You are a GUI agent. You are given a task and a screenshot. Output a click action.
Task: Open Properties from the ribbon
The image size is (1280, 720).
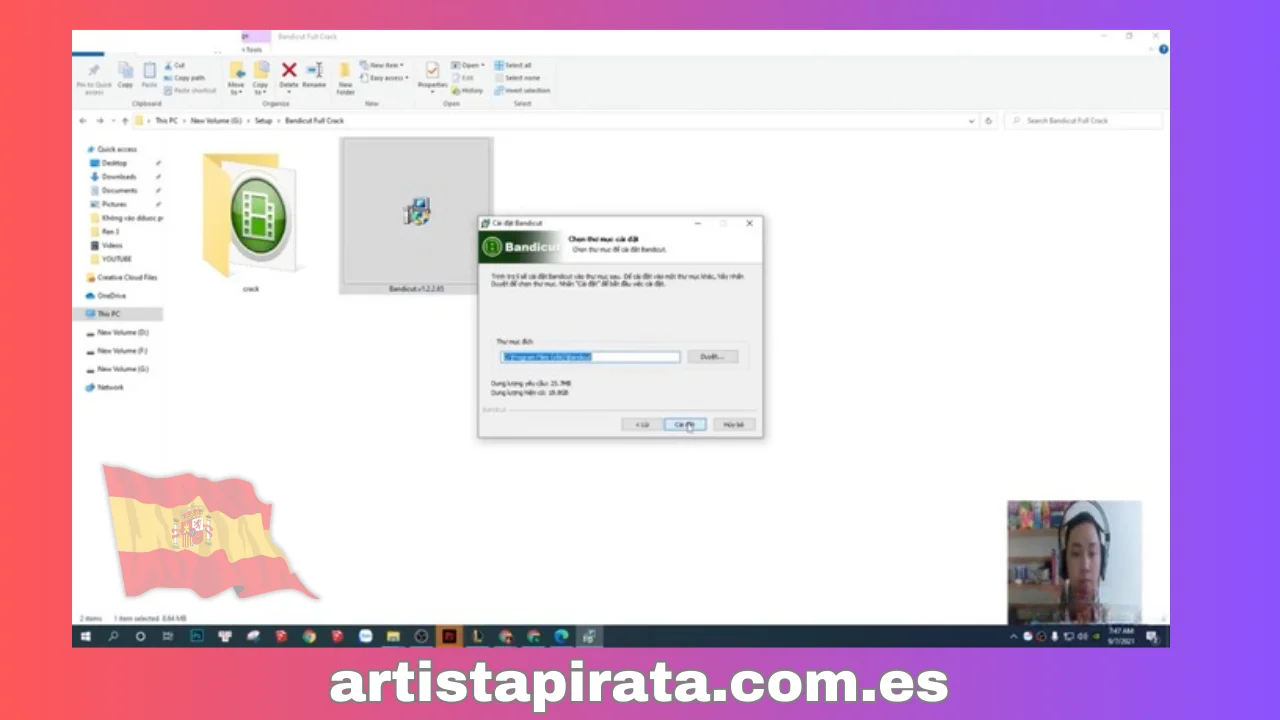click(432, 75)
